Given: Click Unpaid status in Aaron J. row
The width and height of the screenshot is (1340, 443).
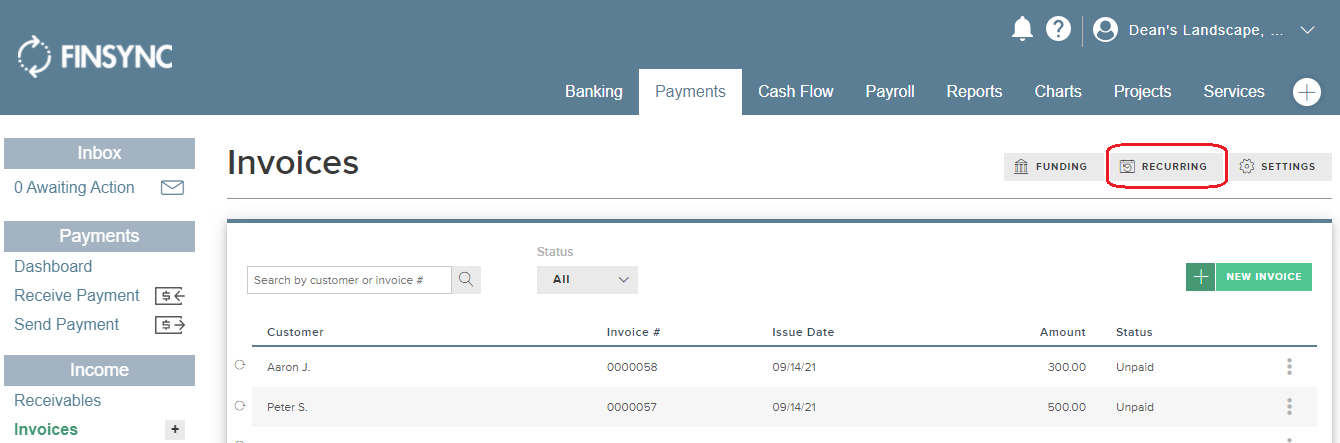Looking at the screenshot, I should point(1135,367).
